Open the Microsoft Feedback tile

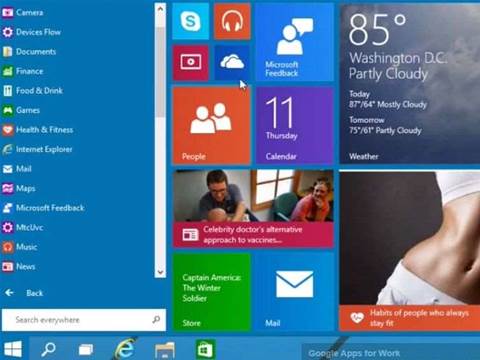tap(294, 42)
